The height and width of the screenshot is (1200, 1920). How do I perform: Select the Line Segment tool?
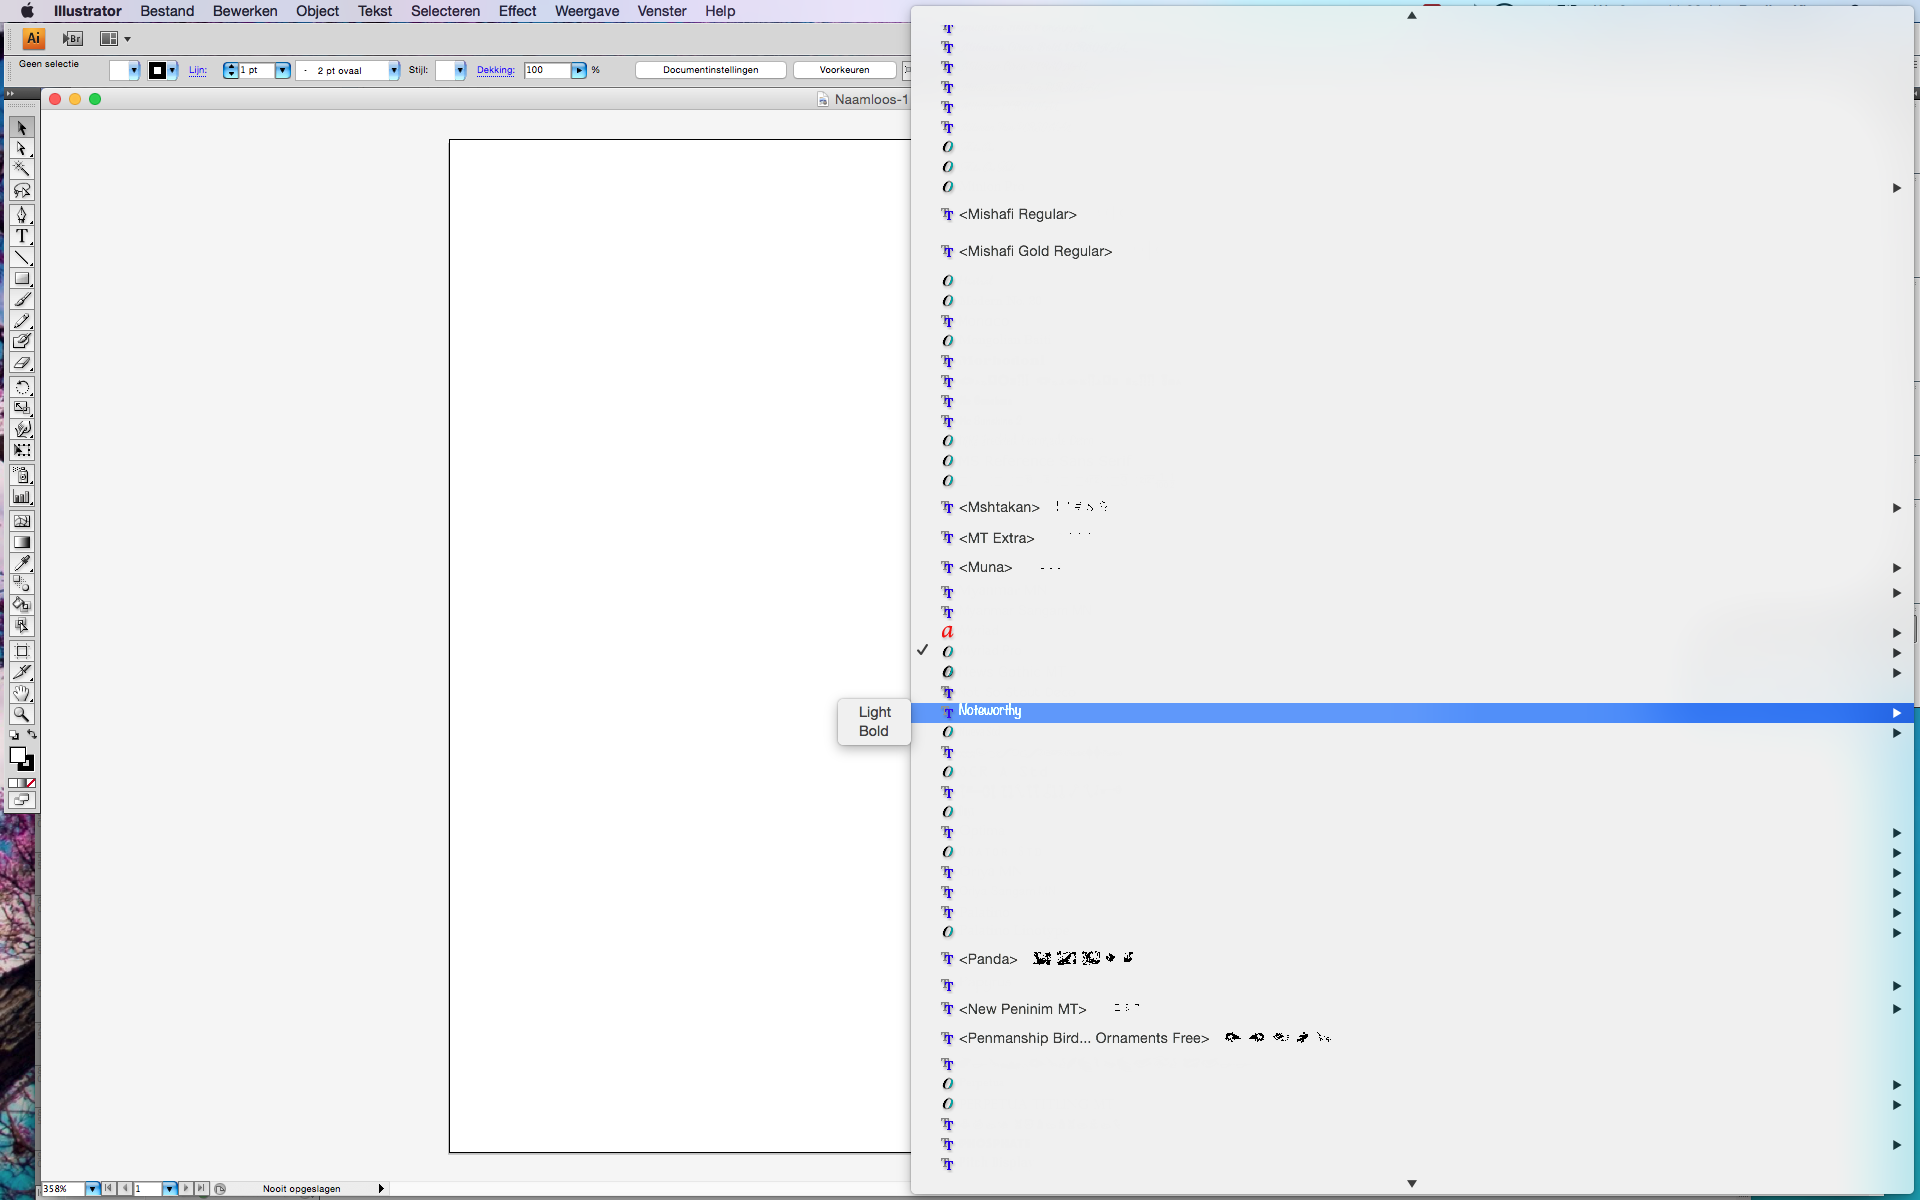pyautogui.click(x=22, y=258)
